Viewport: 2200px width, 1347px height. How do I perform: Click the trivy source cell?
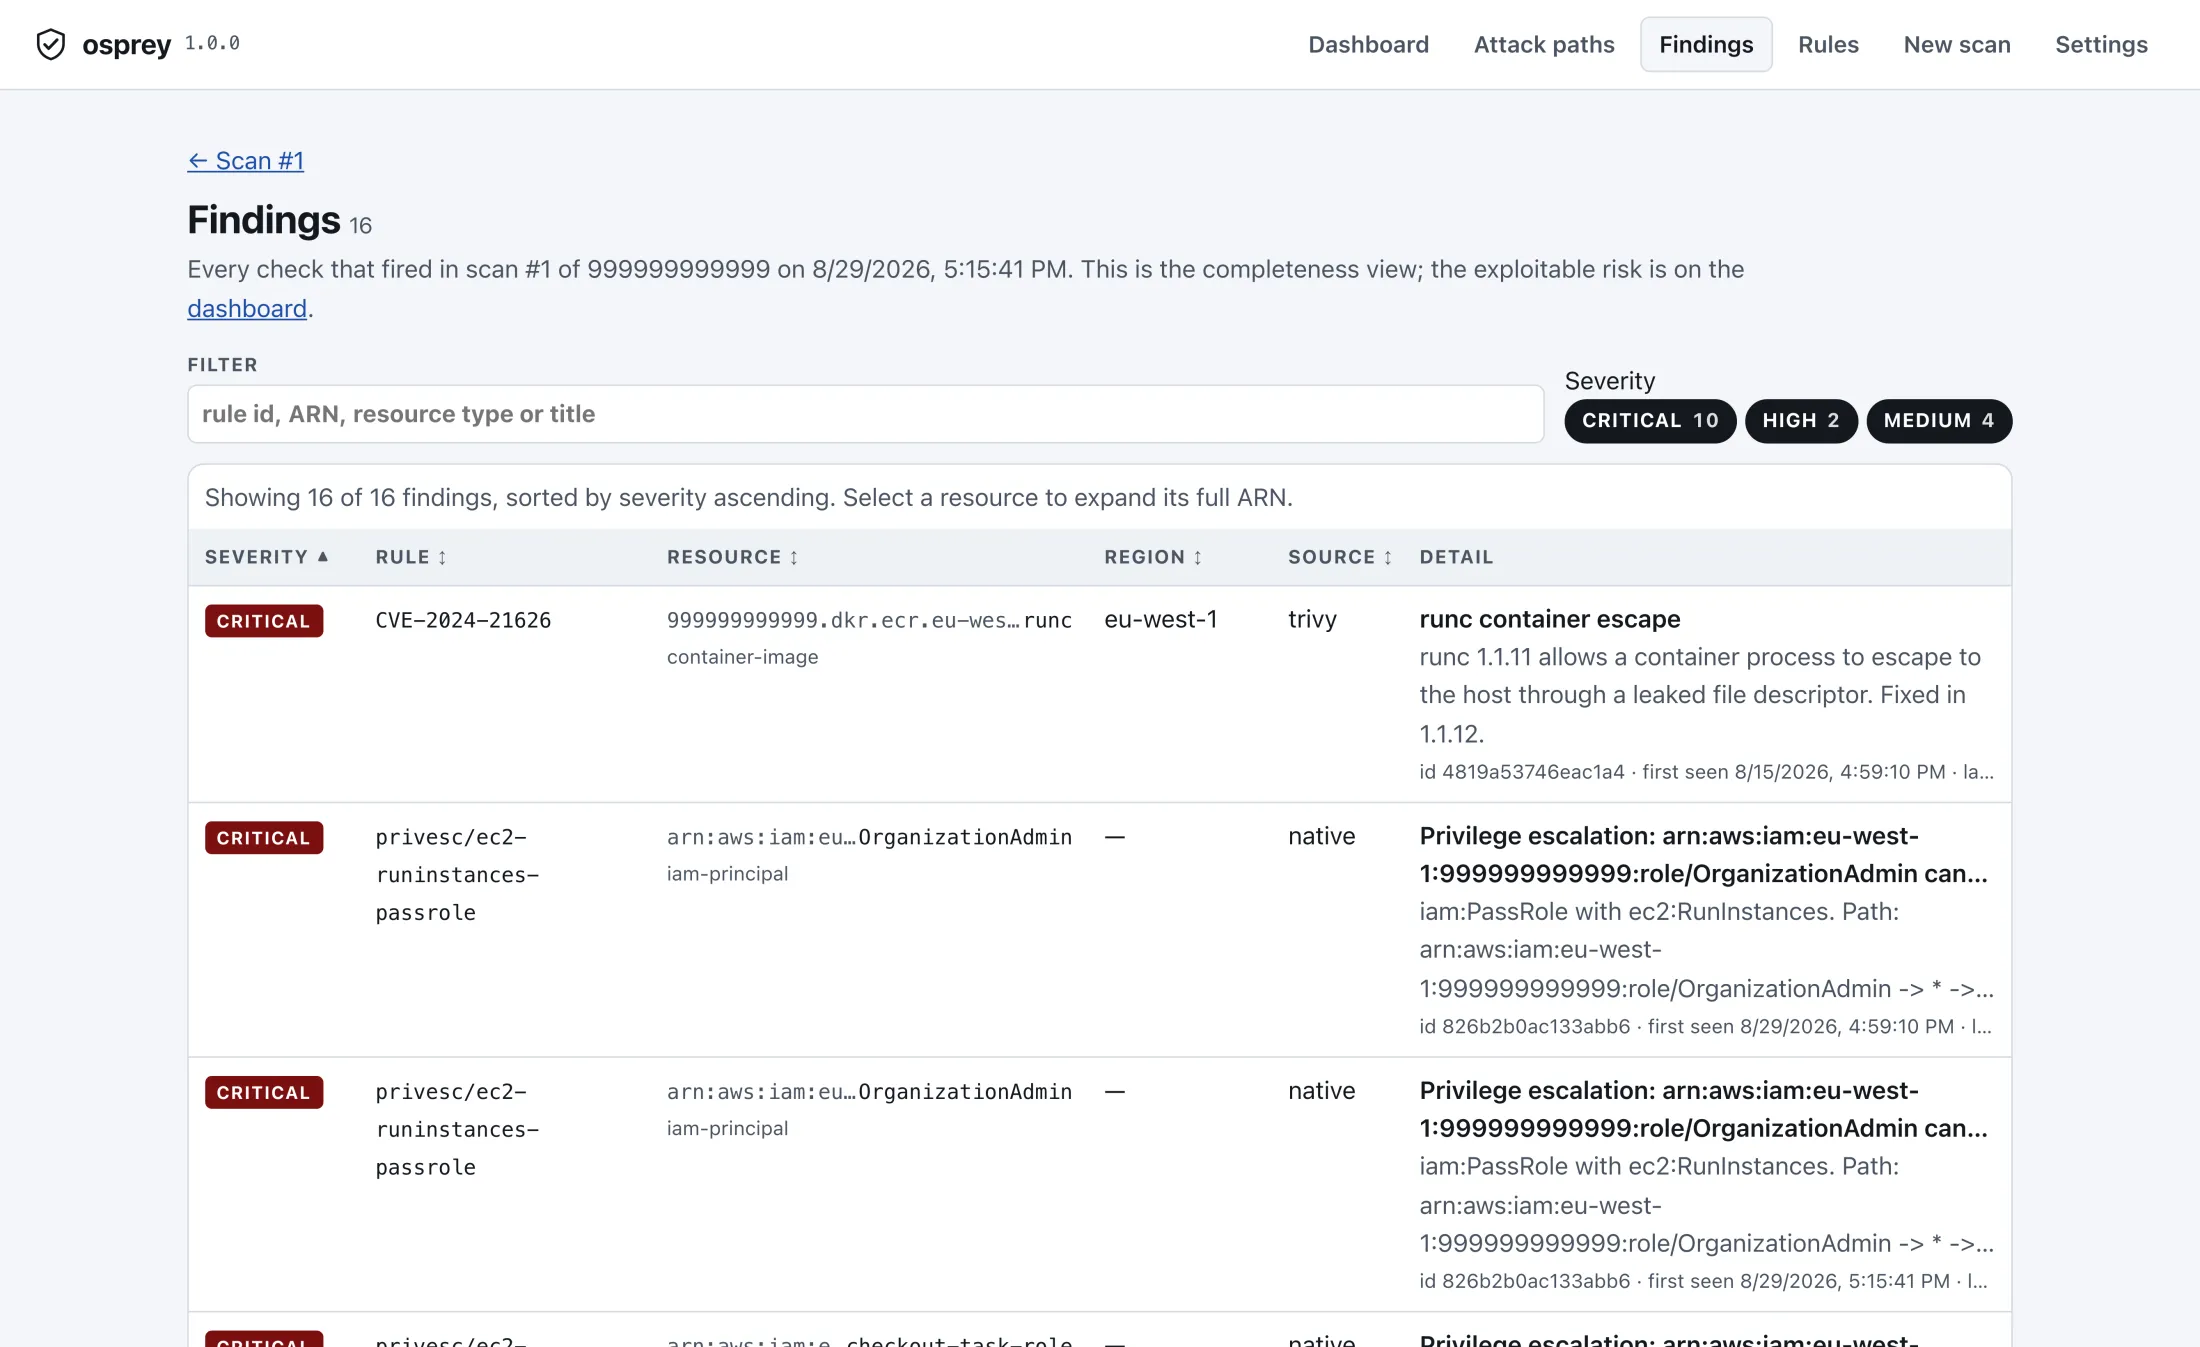(x=1312, y=619)
